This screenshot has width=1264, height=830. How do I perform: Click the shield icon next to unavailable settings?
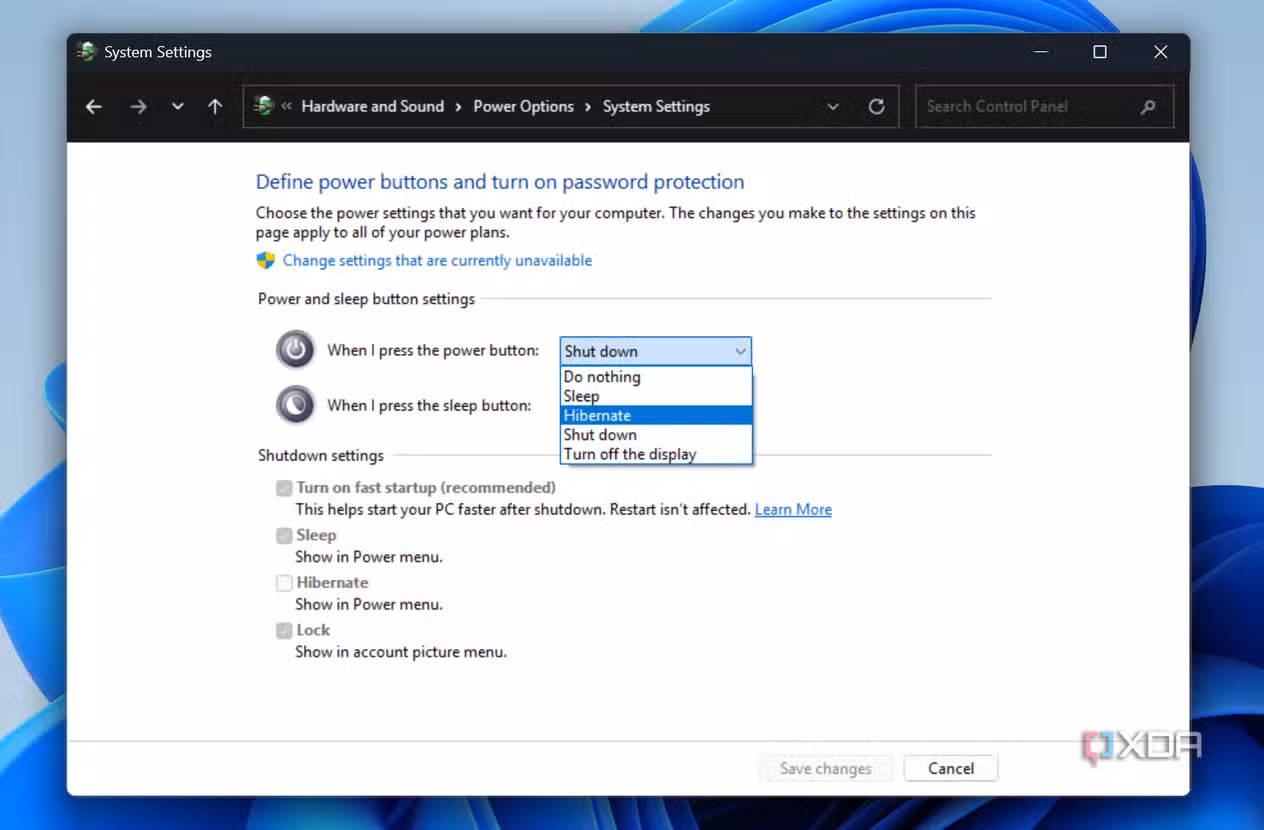[x=265, y=260]
